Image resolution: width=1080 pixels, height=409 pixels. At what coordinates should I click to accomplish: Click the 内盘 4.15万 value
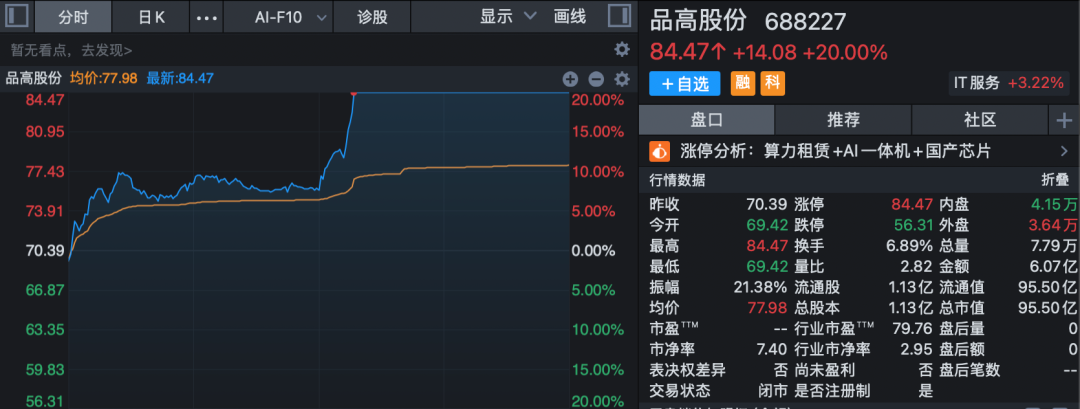(1054, 204)
